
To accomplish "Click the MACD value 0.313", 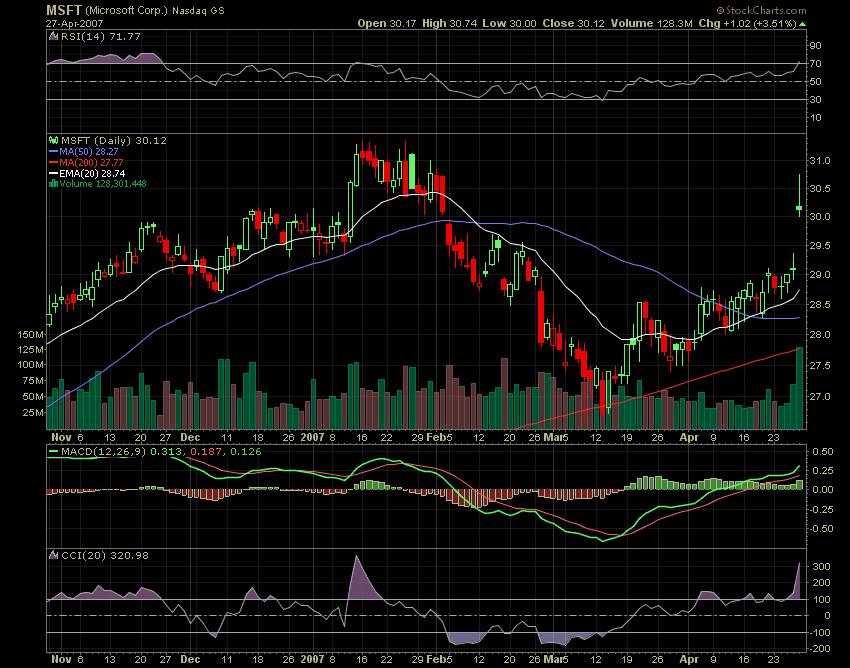I will [x=165, y=452].
